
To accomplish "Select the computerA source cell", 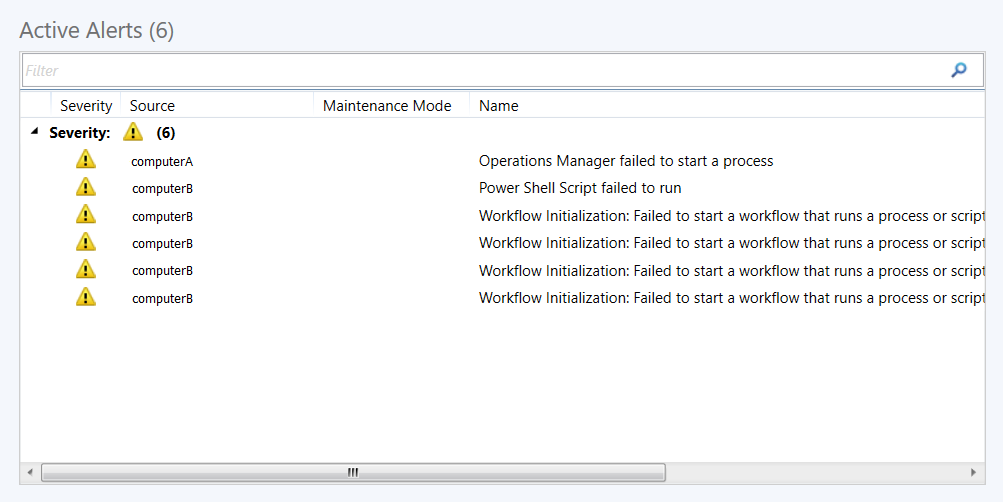I will click(162, 162).
